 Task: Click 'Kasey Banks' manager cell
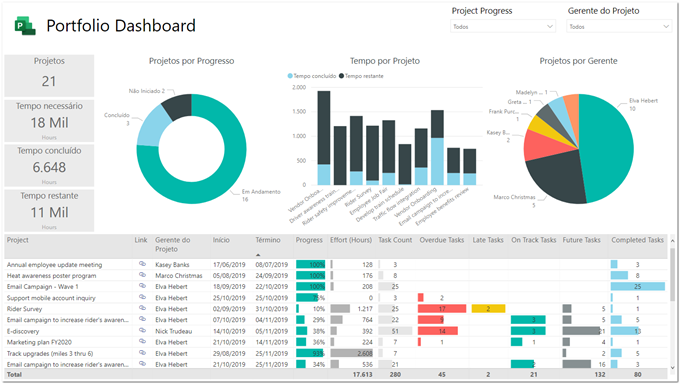[172, 265]
